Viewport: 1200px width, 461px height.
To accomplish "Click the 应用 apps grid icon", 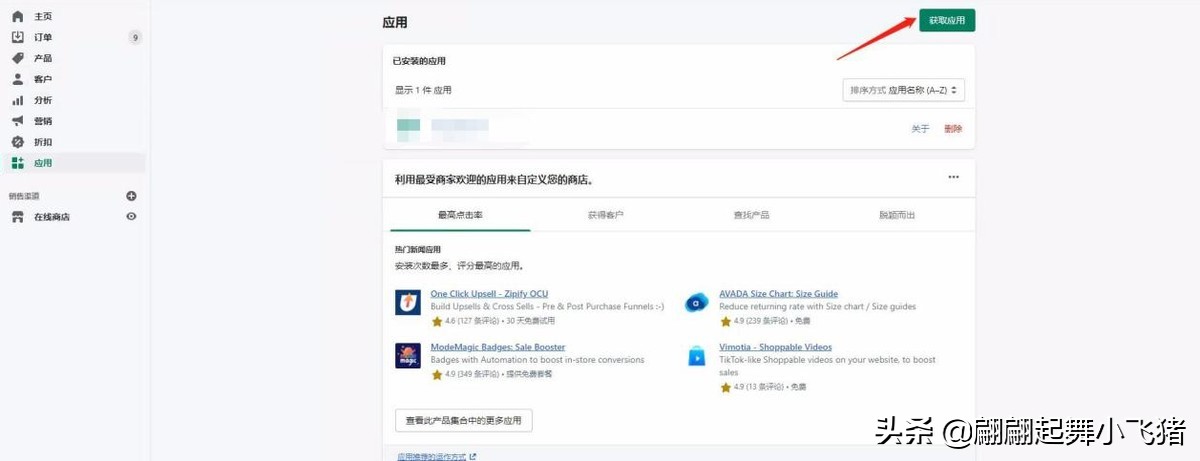I will tap(17, 163).
